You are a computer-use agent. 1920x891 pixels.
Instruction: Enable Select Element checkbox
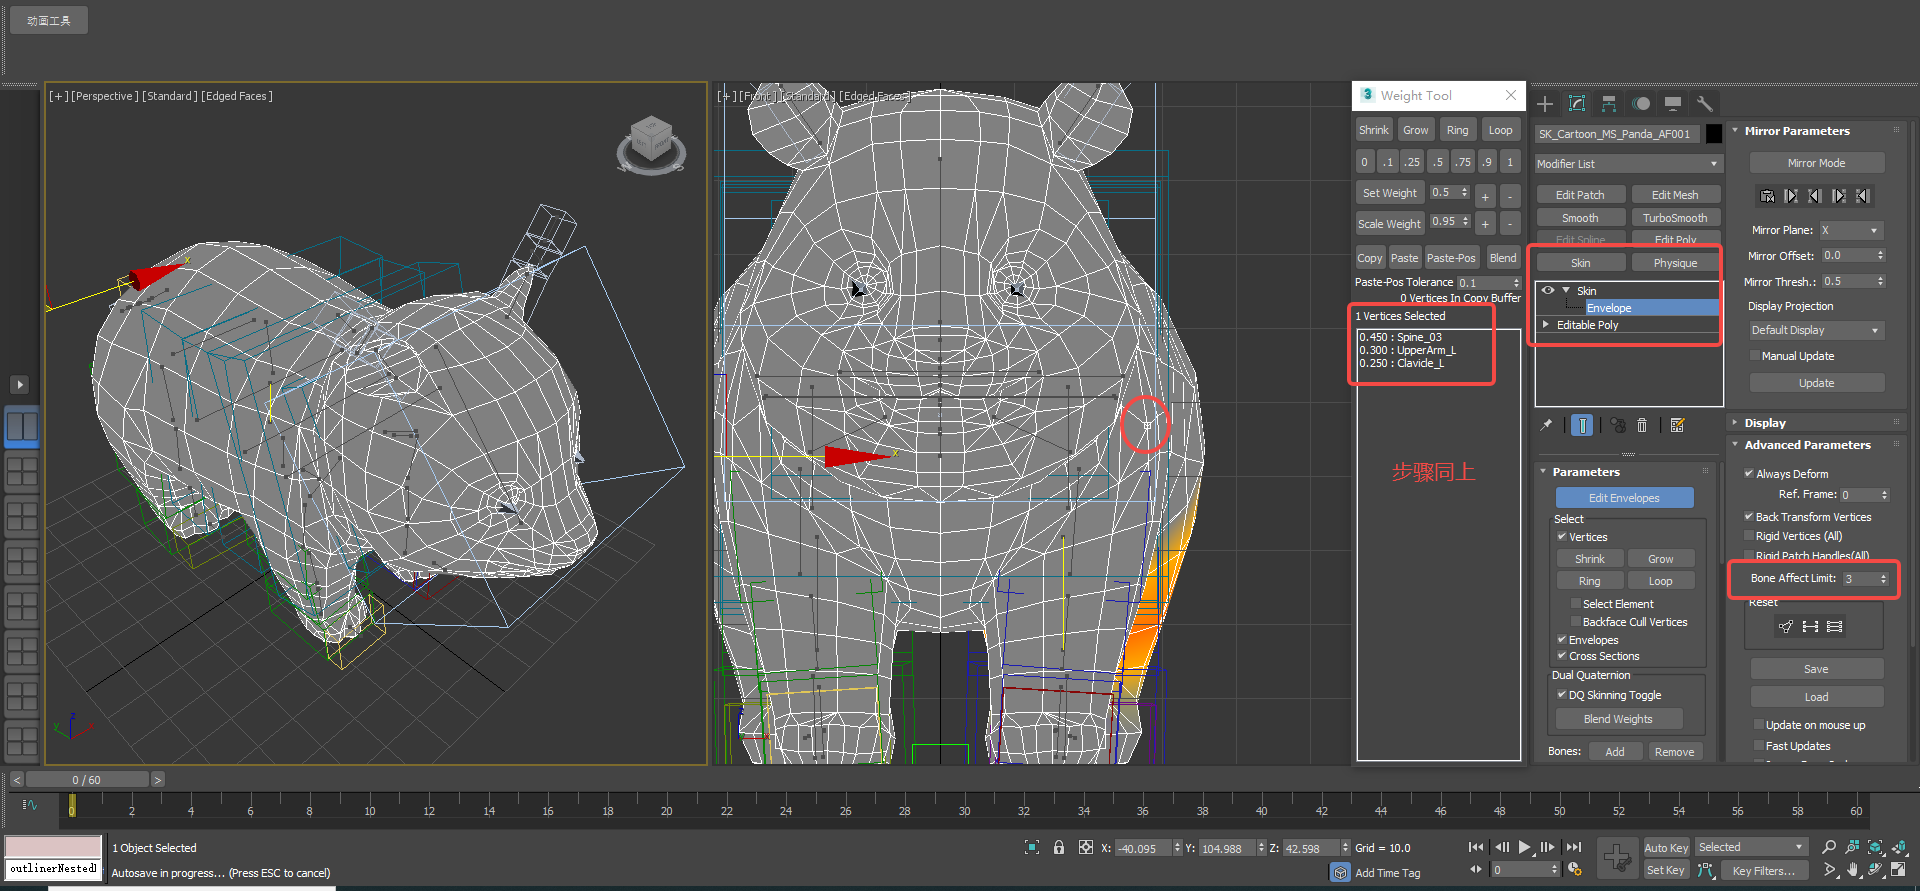[1576, 604]
